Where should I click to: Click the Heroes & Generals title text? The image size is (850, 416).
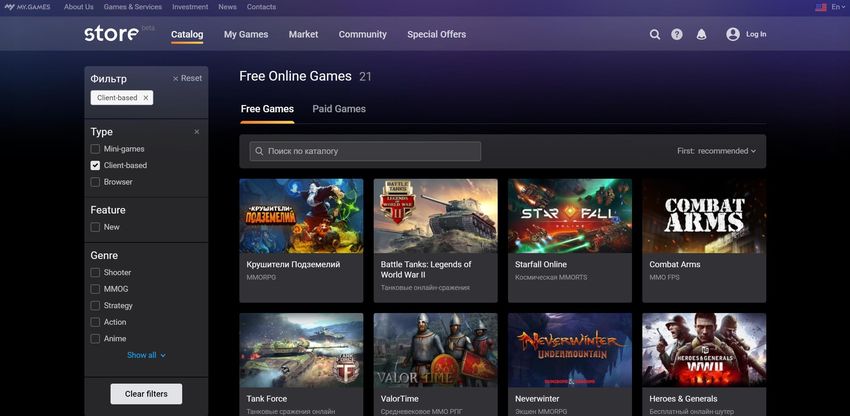coord(684,399)
